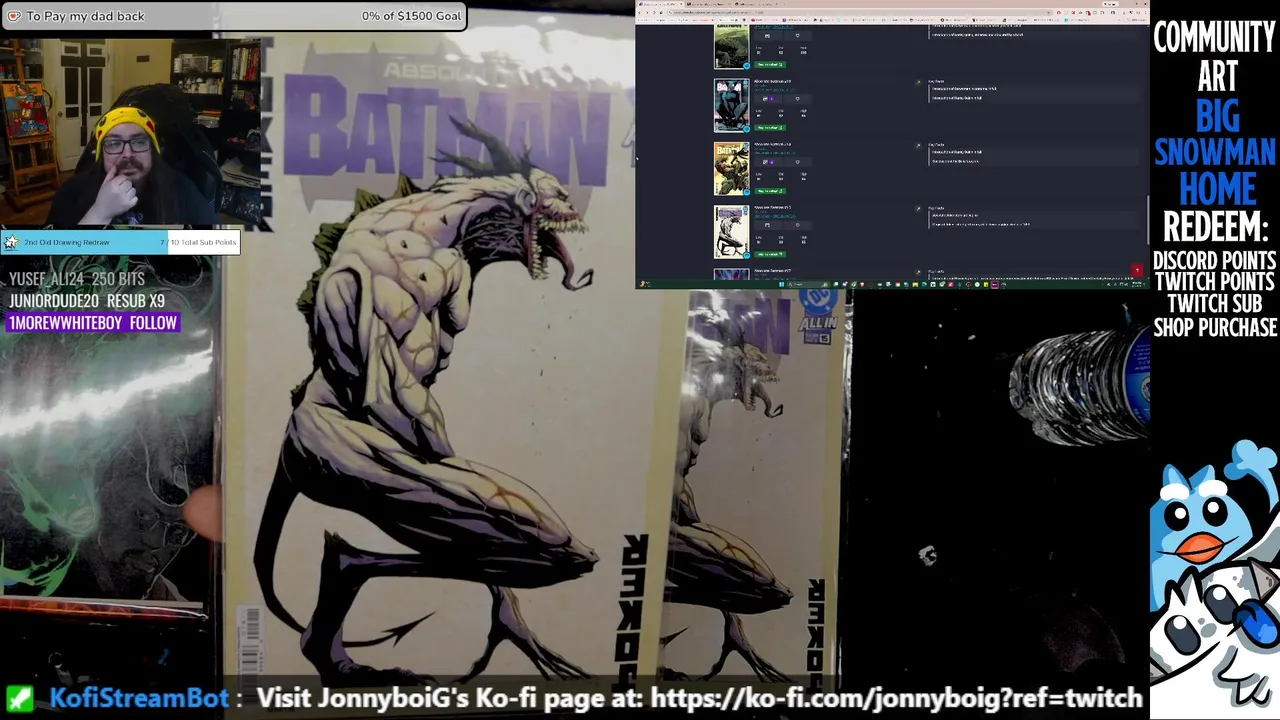Click the '1MOREWWHITEBOY FOLLOW' alert text

(x=93, y=323)
